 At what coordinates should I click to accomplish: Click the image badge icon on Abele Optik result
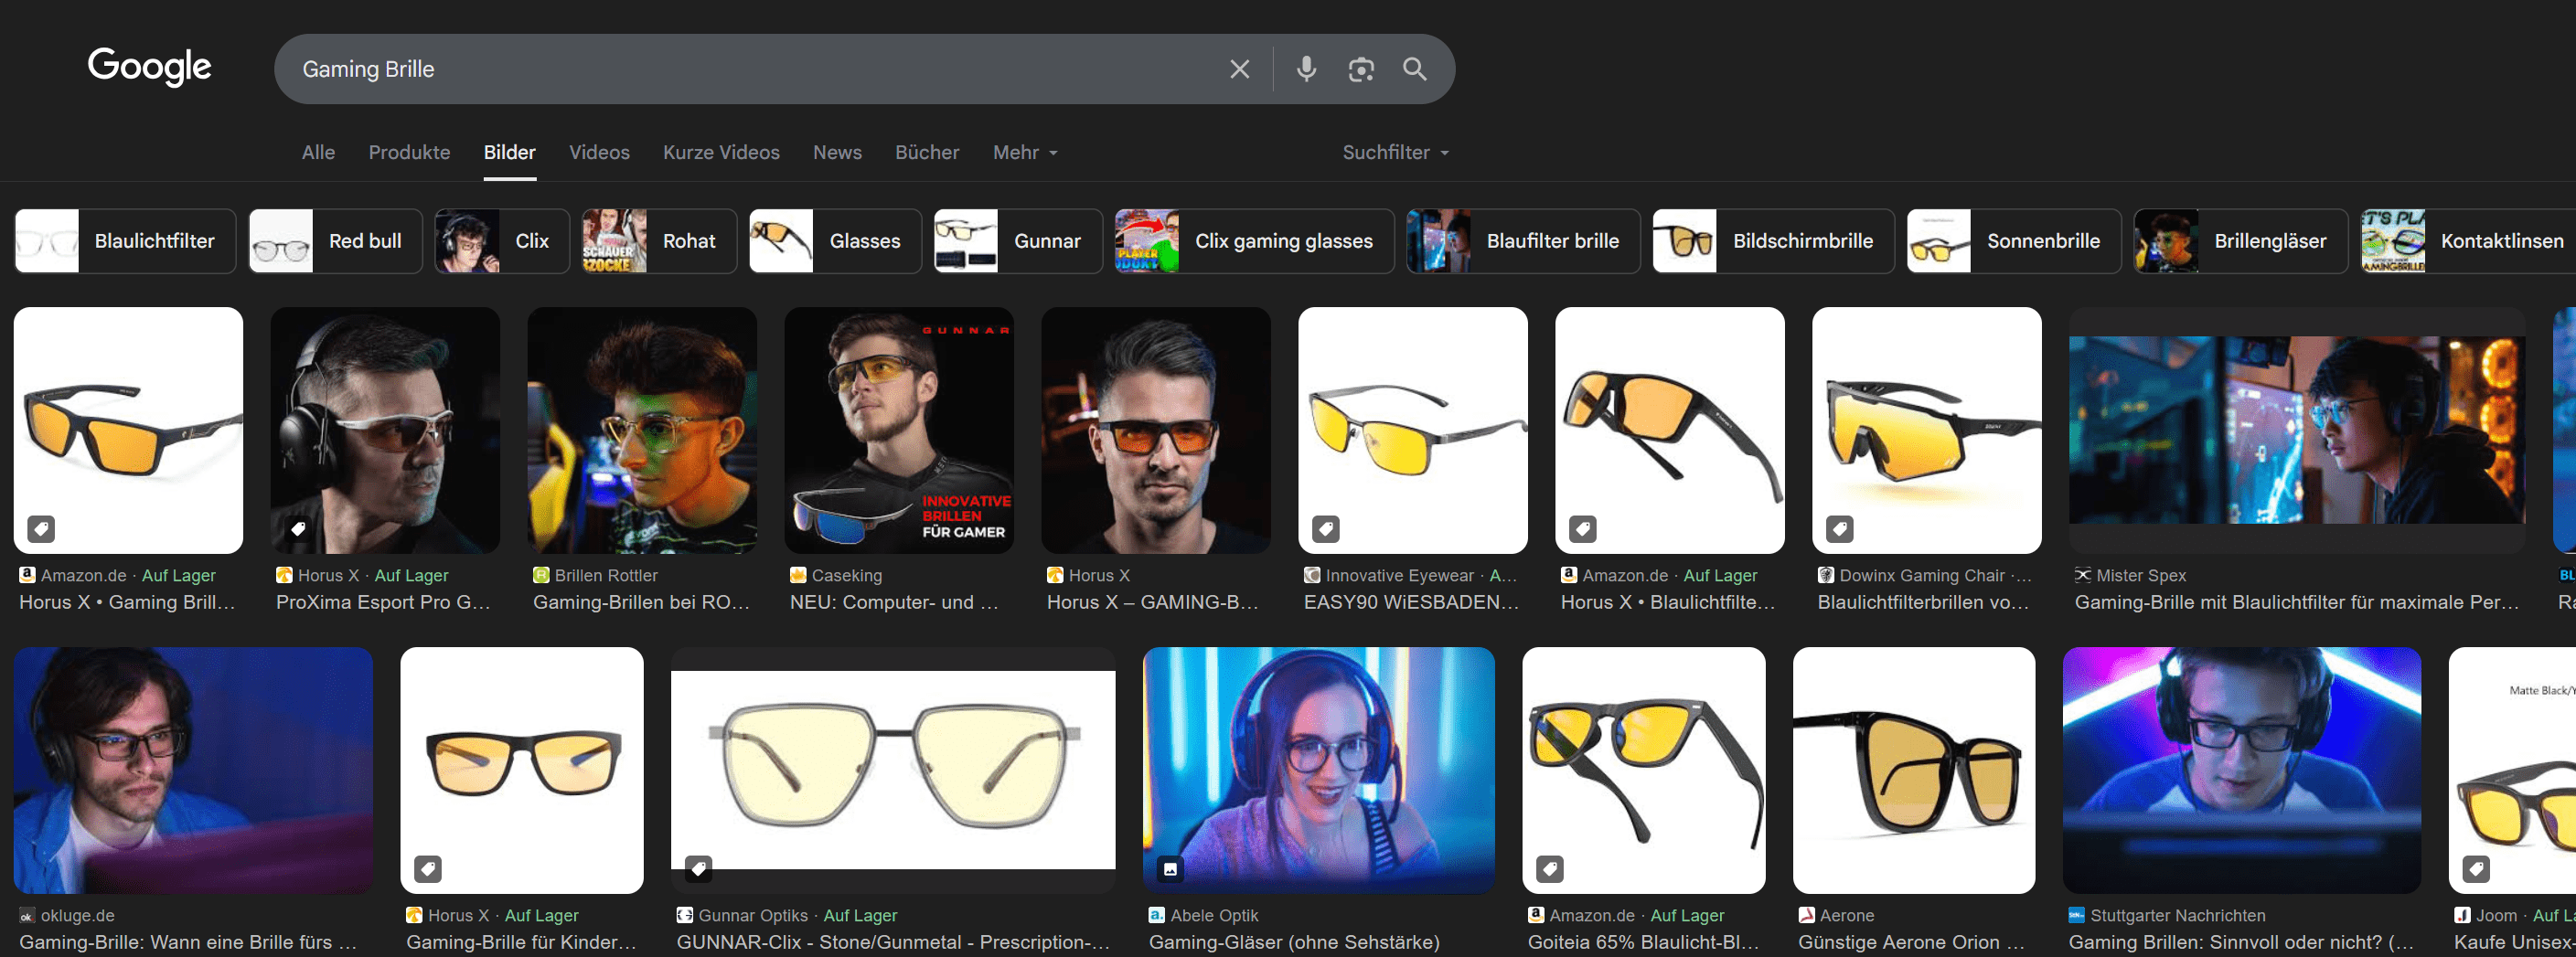click(1170, 868)
